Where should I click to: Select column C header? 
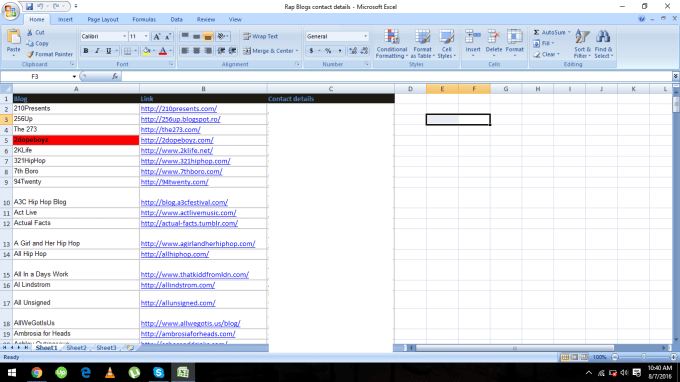(331, 89)
